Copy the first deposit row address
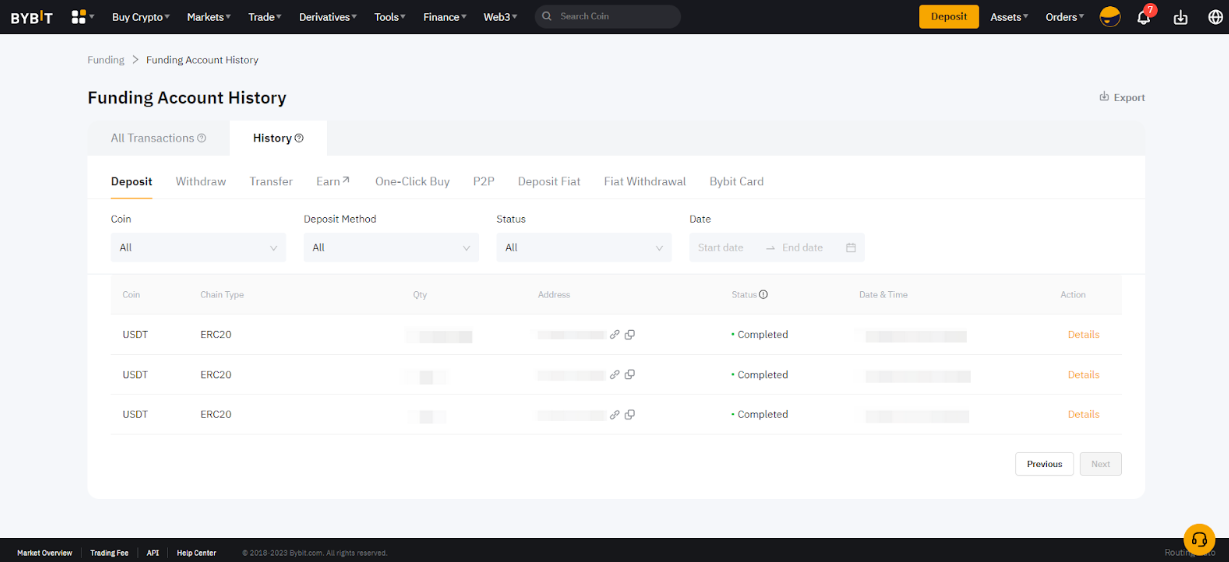Image resolution: width=1229 pixels, height=562 pixels. (x=630, y=335)
